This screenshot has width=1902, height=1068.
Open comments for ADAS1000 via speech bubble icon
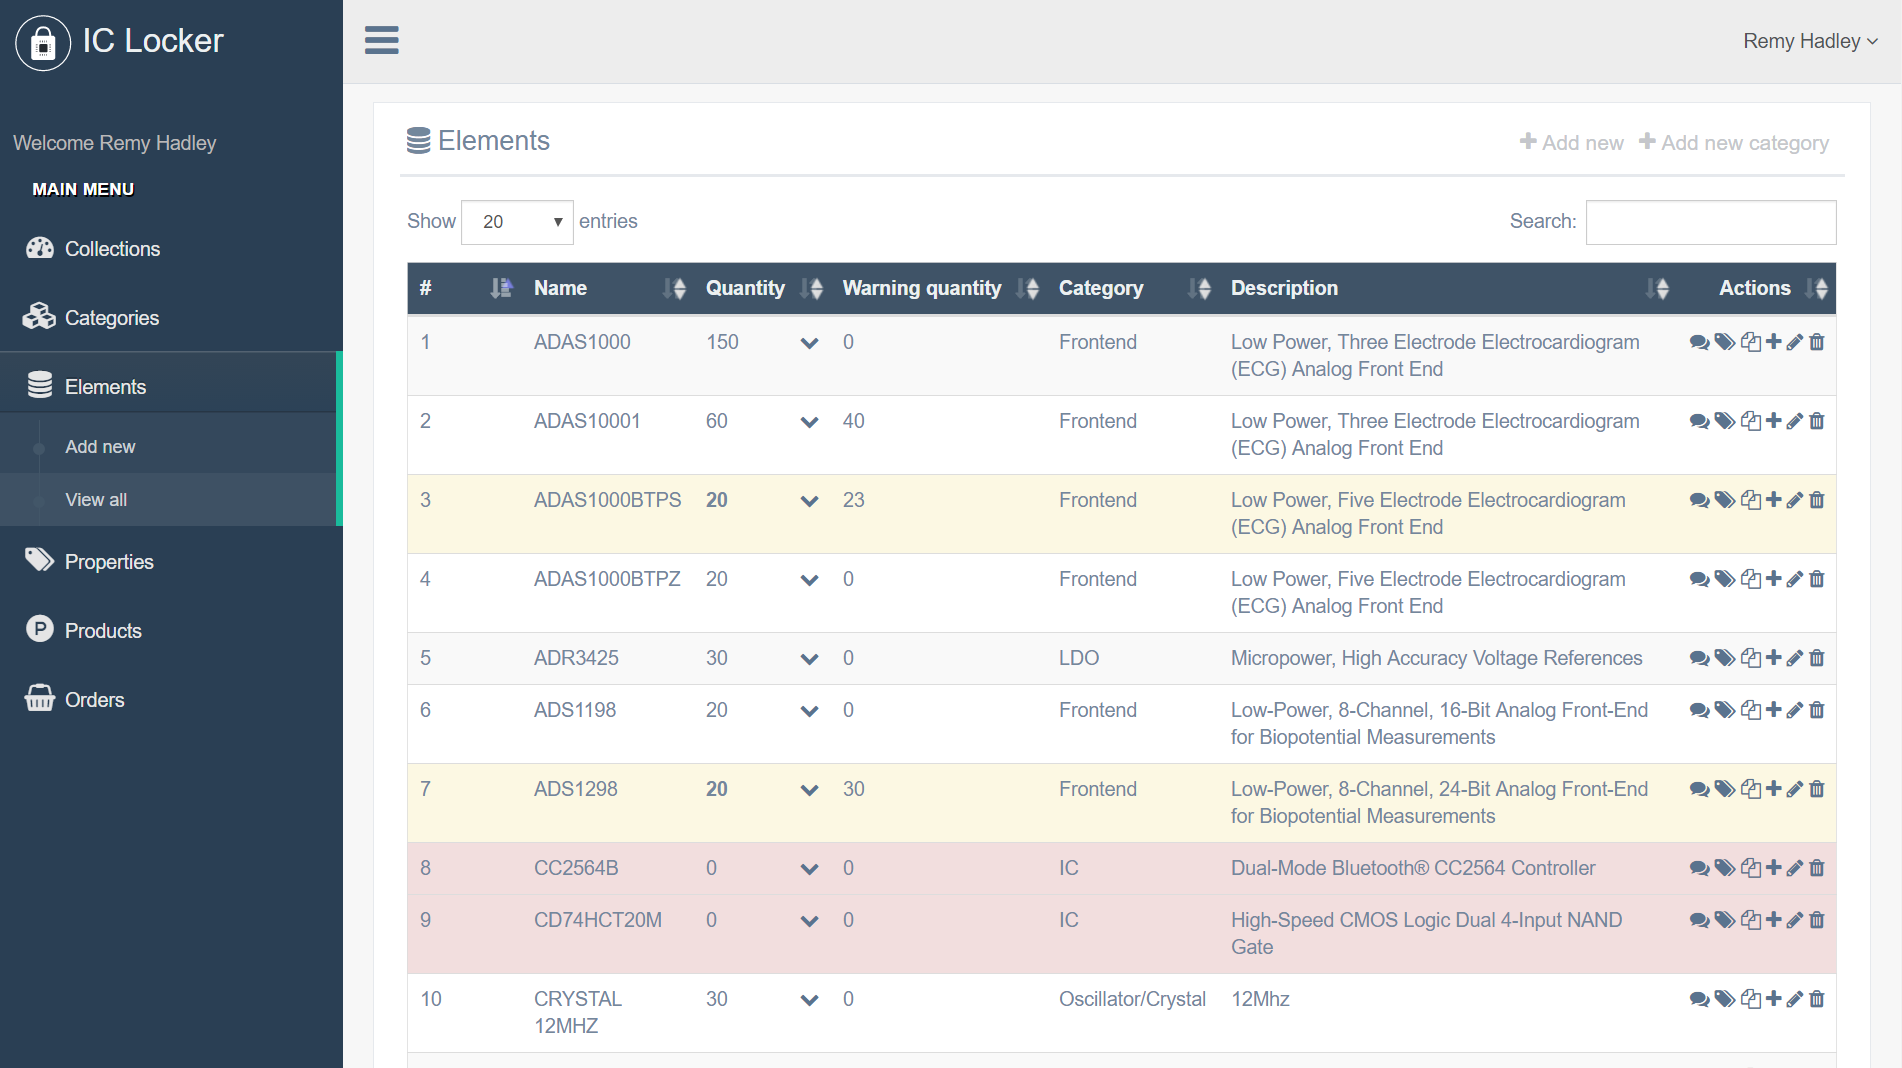point(1699,342)
